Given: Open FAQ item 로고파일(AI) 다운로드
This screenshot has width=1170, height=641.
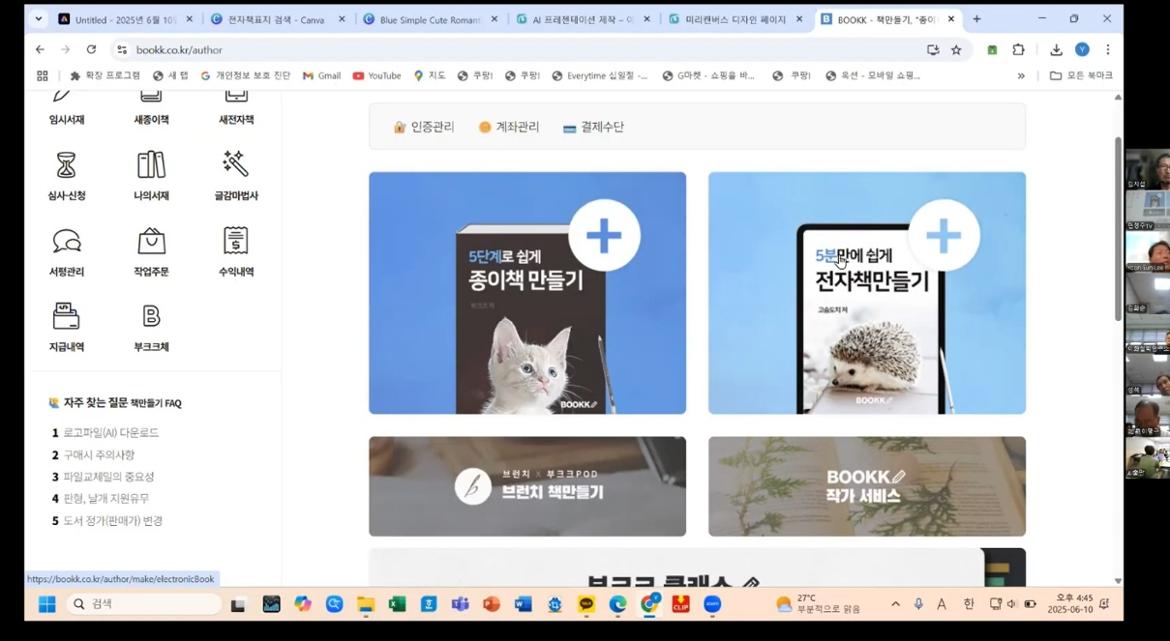Looking at the screenshot, I should (x=110, y=433).
